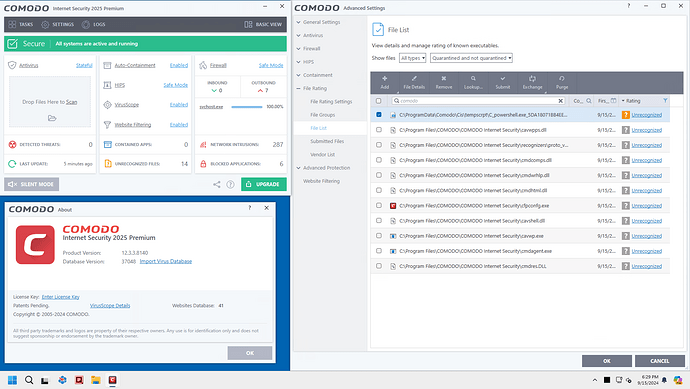
Task: Click the green Upgrade button
Action: [264, 184]
